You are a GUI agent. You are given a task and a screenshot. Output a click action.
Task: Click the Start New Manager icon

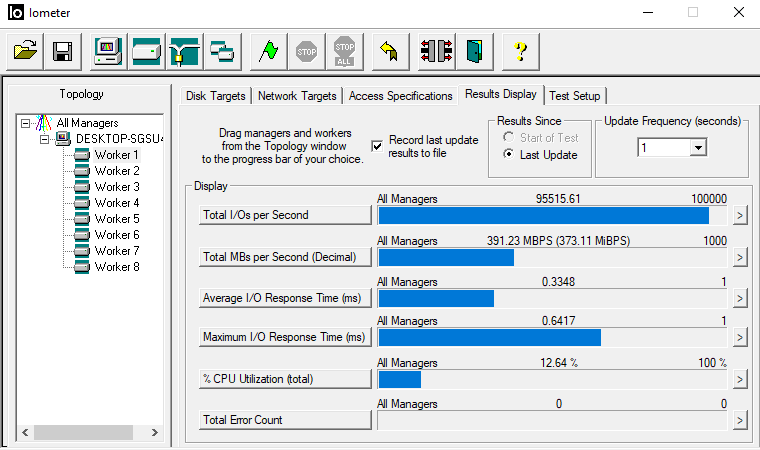click(108, 50)
